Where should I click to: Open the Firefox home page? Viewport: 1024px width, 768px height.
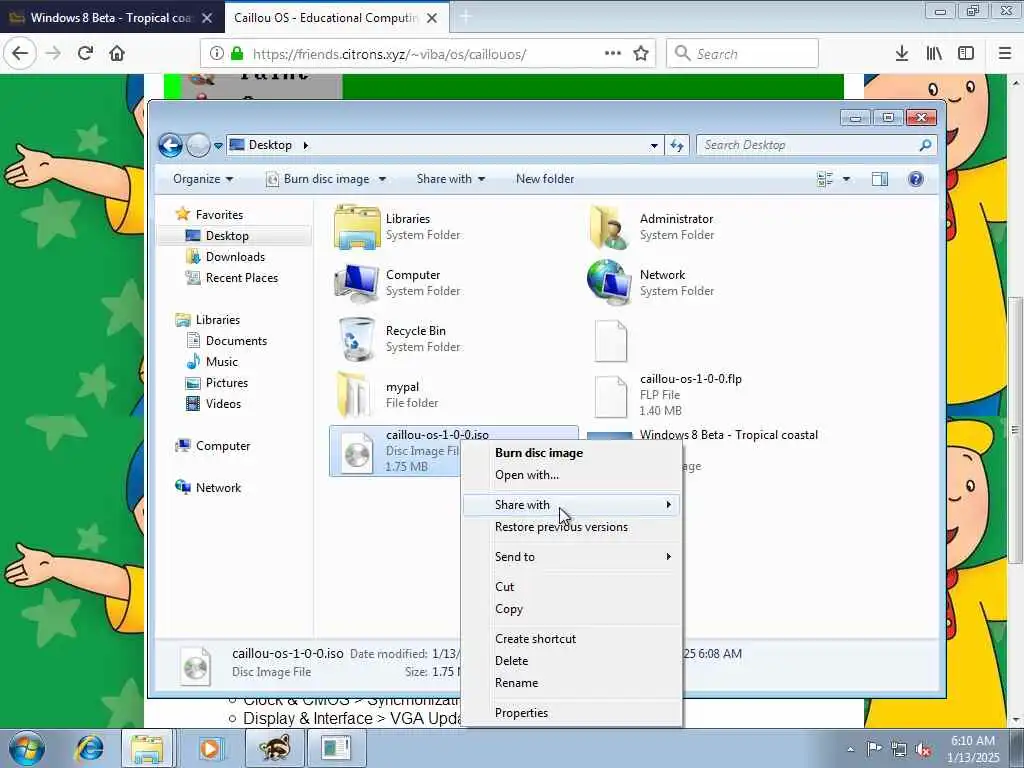pos(117,53)
